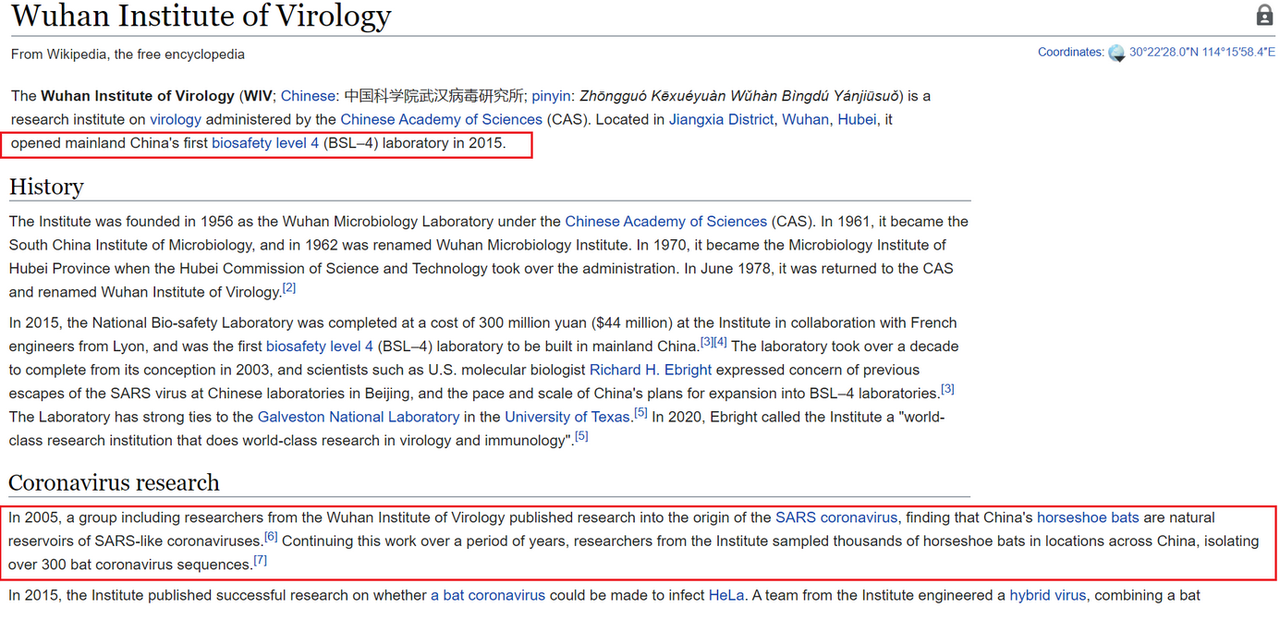
Task: Open the horseshoe bats link
Action: pyautogui.click(x=1088, y=517)
